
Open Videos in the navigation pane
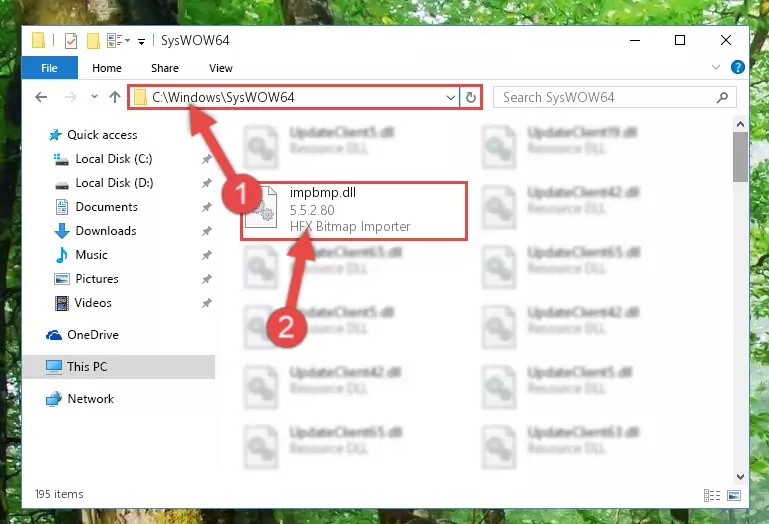pyautogui.click(x=93, y=303)
